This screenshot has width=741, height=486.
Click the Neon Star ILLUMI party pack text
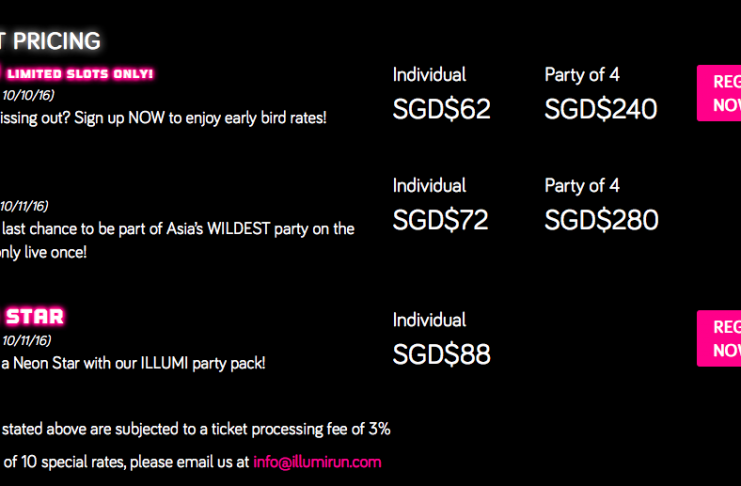coord(133,364)
